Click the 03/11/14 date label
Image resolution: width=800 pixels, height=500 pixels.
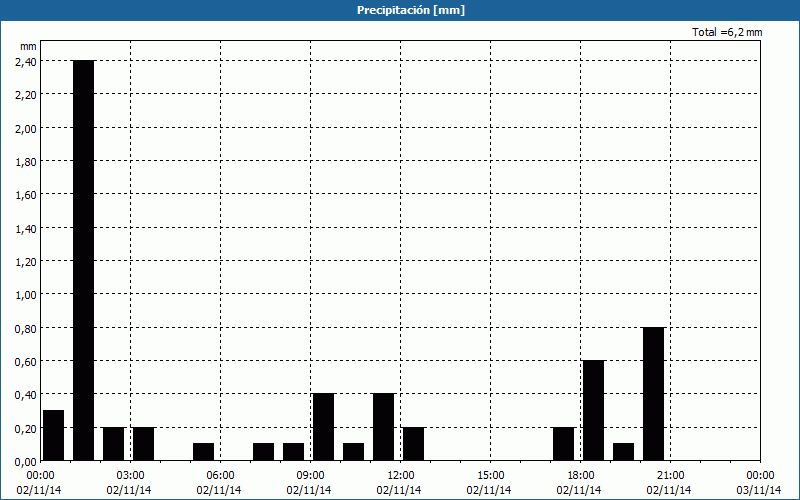pyautogui.click(x=759, y=490)
